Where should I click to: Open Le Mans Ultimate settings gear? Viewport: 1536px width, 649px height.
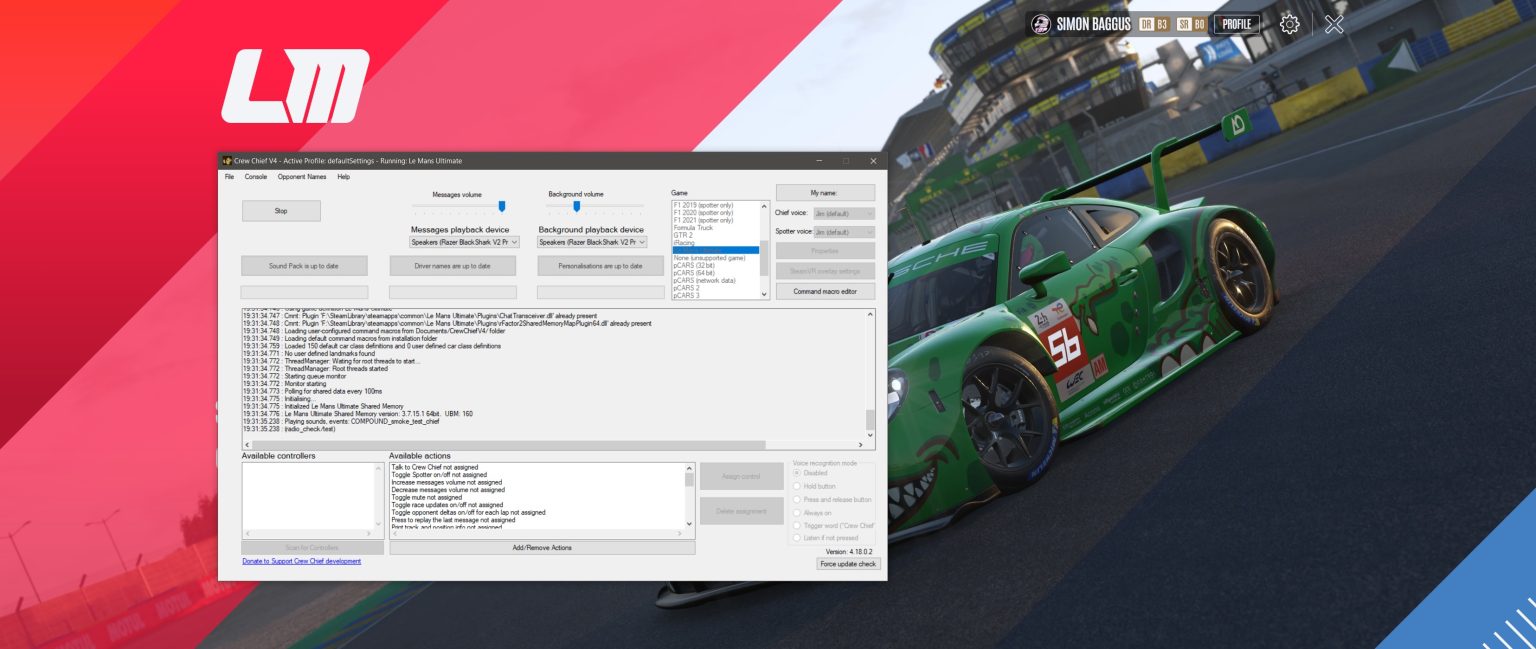tap(1289, 24)
